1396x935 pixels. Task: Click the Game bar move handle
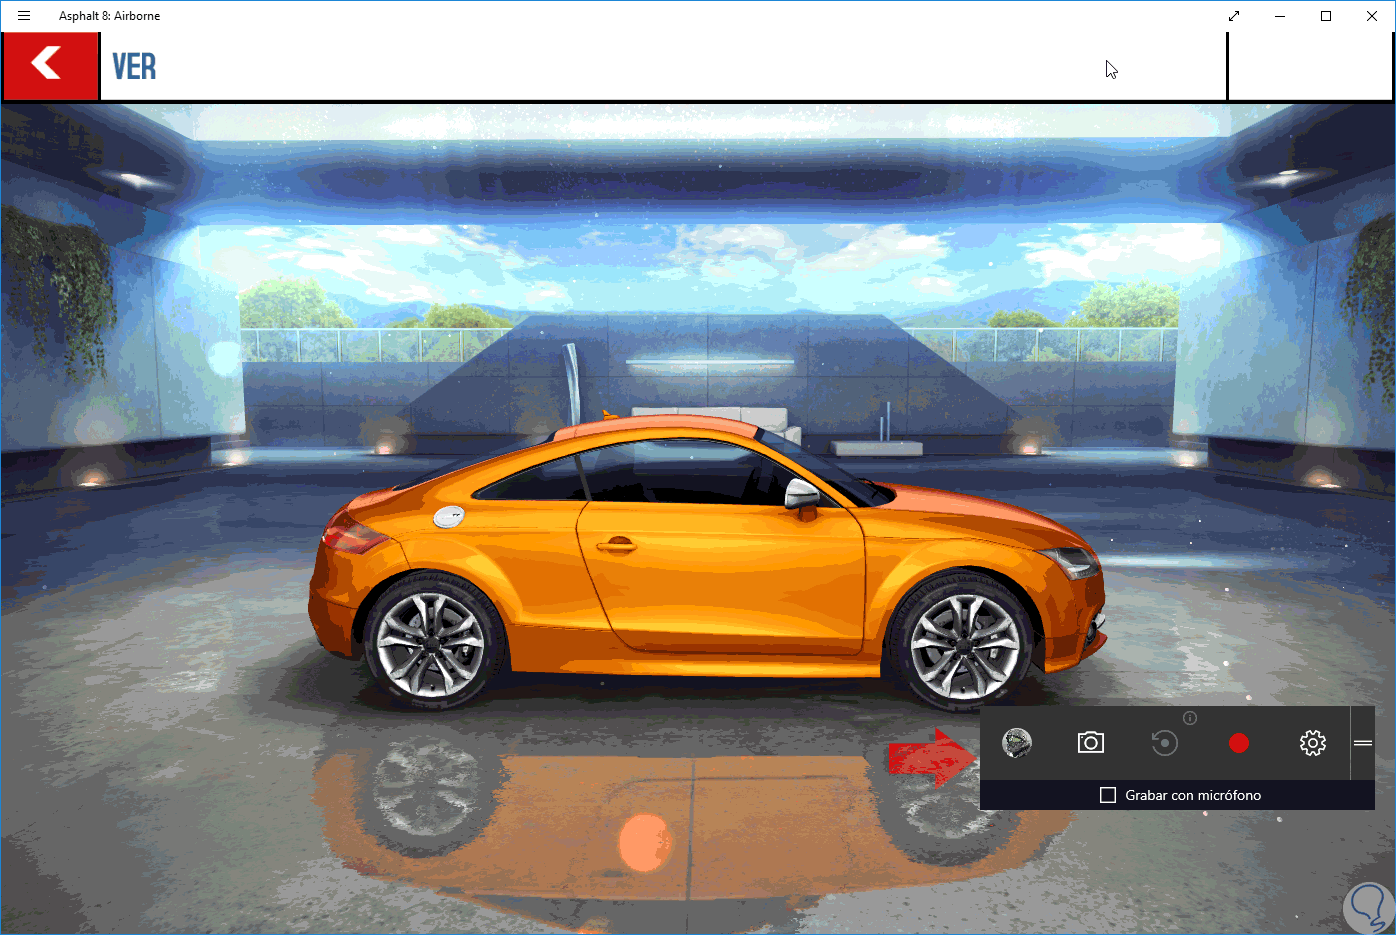(1363, 743)
